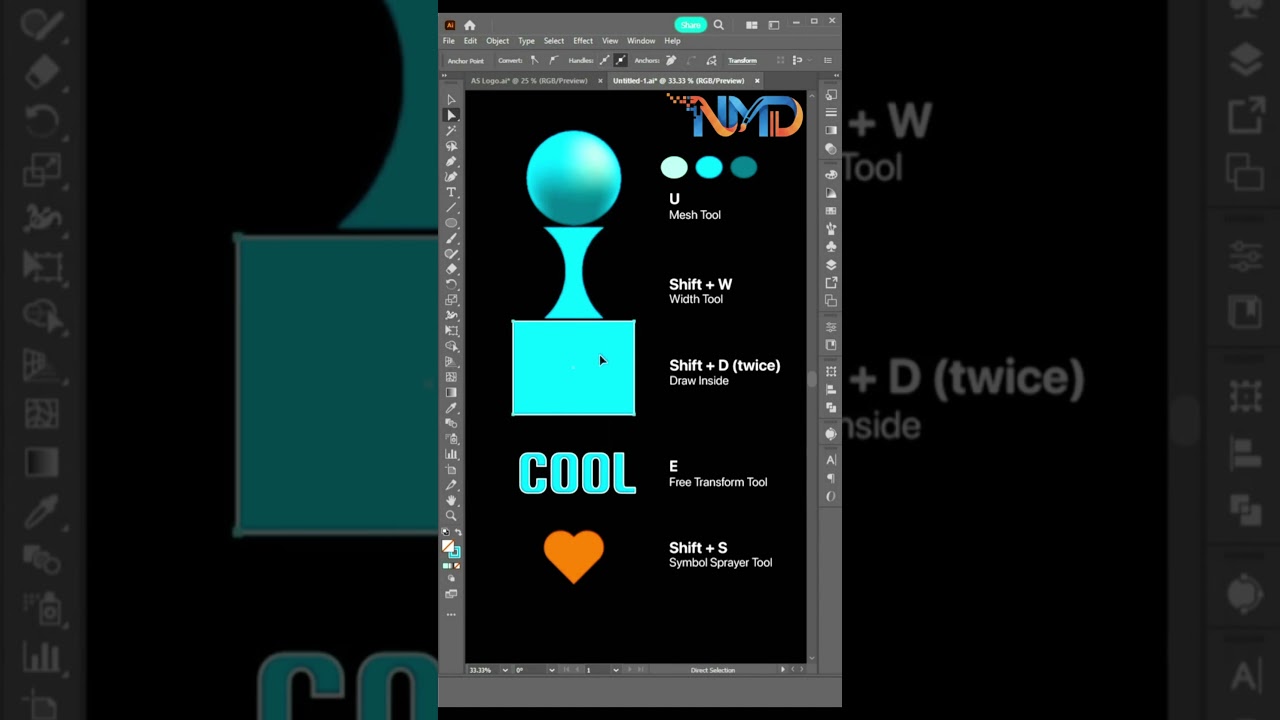Open Edit Toolbar three-dots button
The width and height of the screenshot is (1280, 720).
click(451, 615)
